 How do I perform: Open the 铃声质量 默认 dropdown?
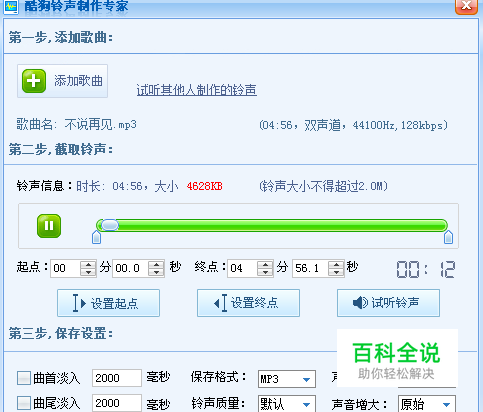(287, 404)
